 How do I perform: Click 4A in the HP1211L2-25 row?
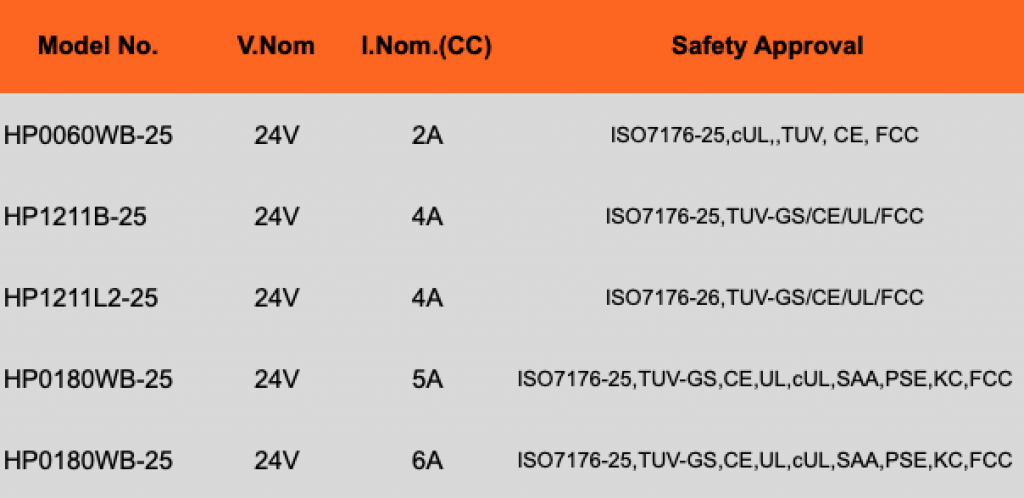tap(427, 298)
